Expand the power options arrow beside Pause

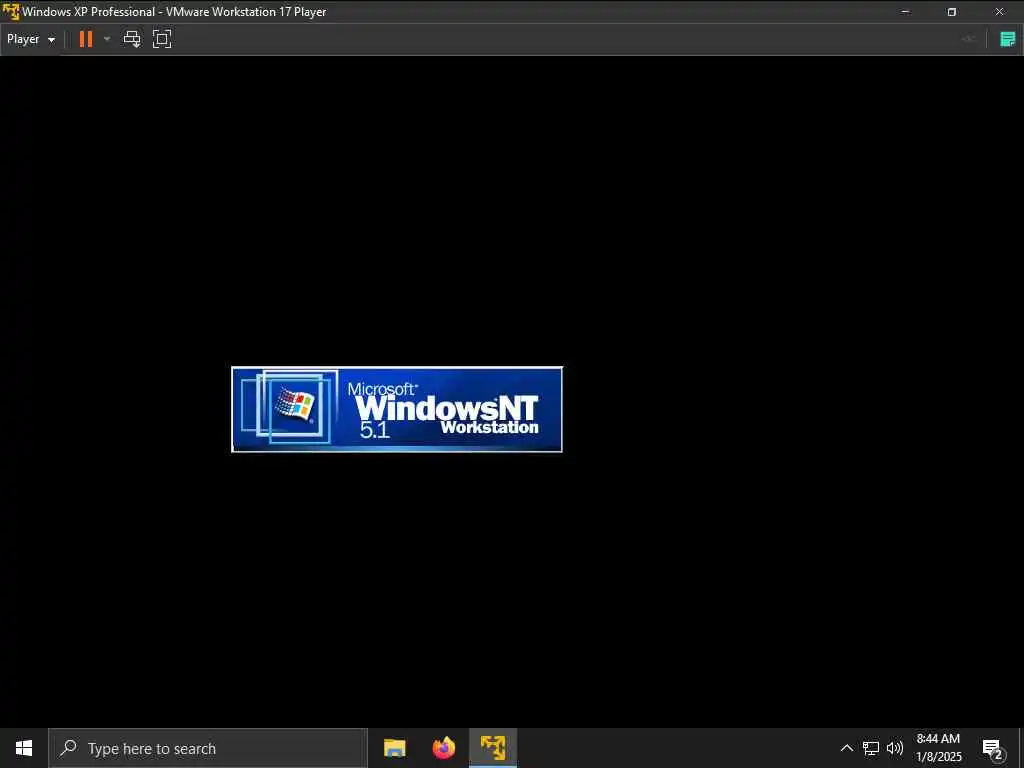pyautogui.click(x=107, y=39)
